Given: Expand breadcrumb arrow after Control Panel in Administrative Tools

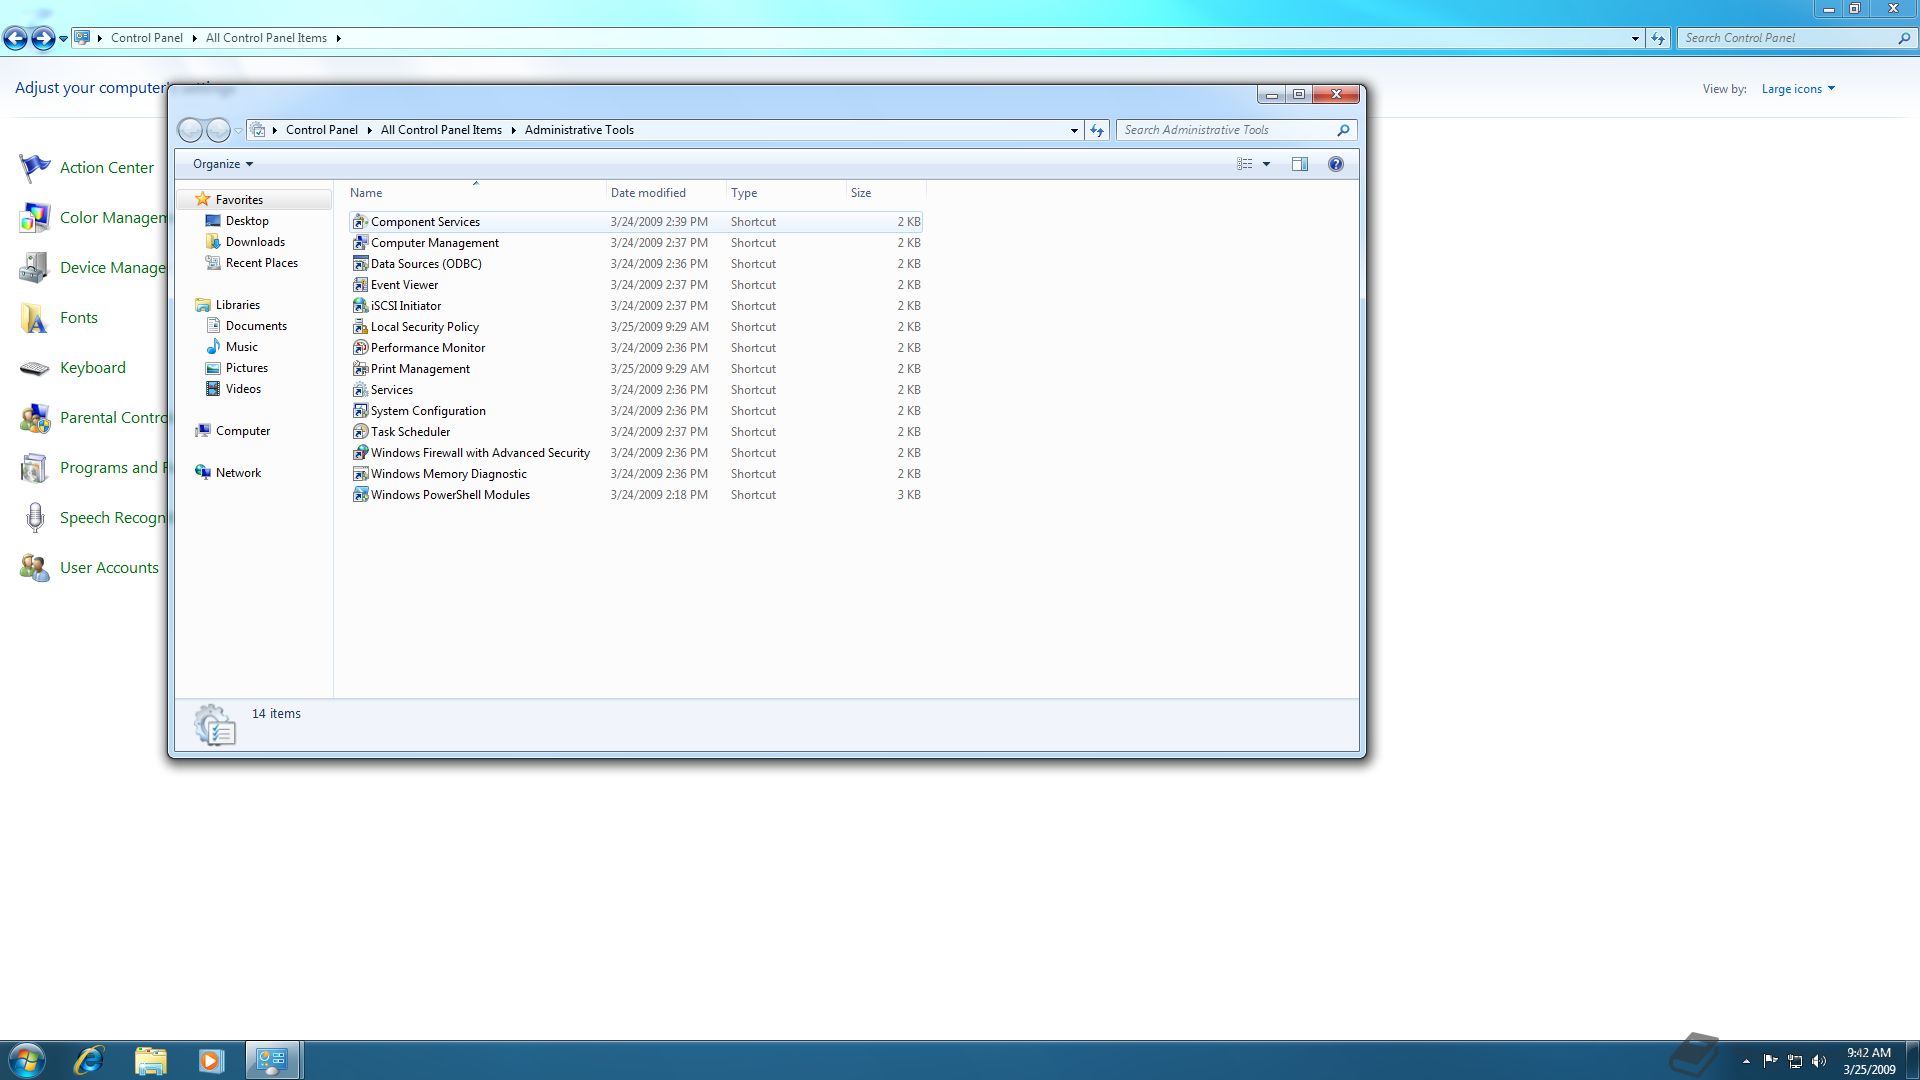Looking at the screenshot, I should pos(369,130).
